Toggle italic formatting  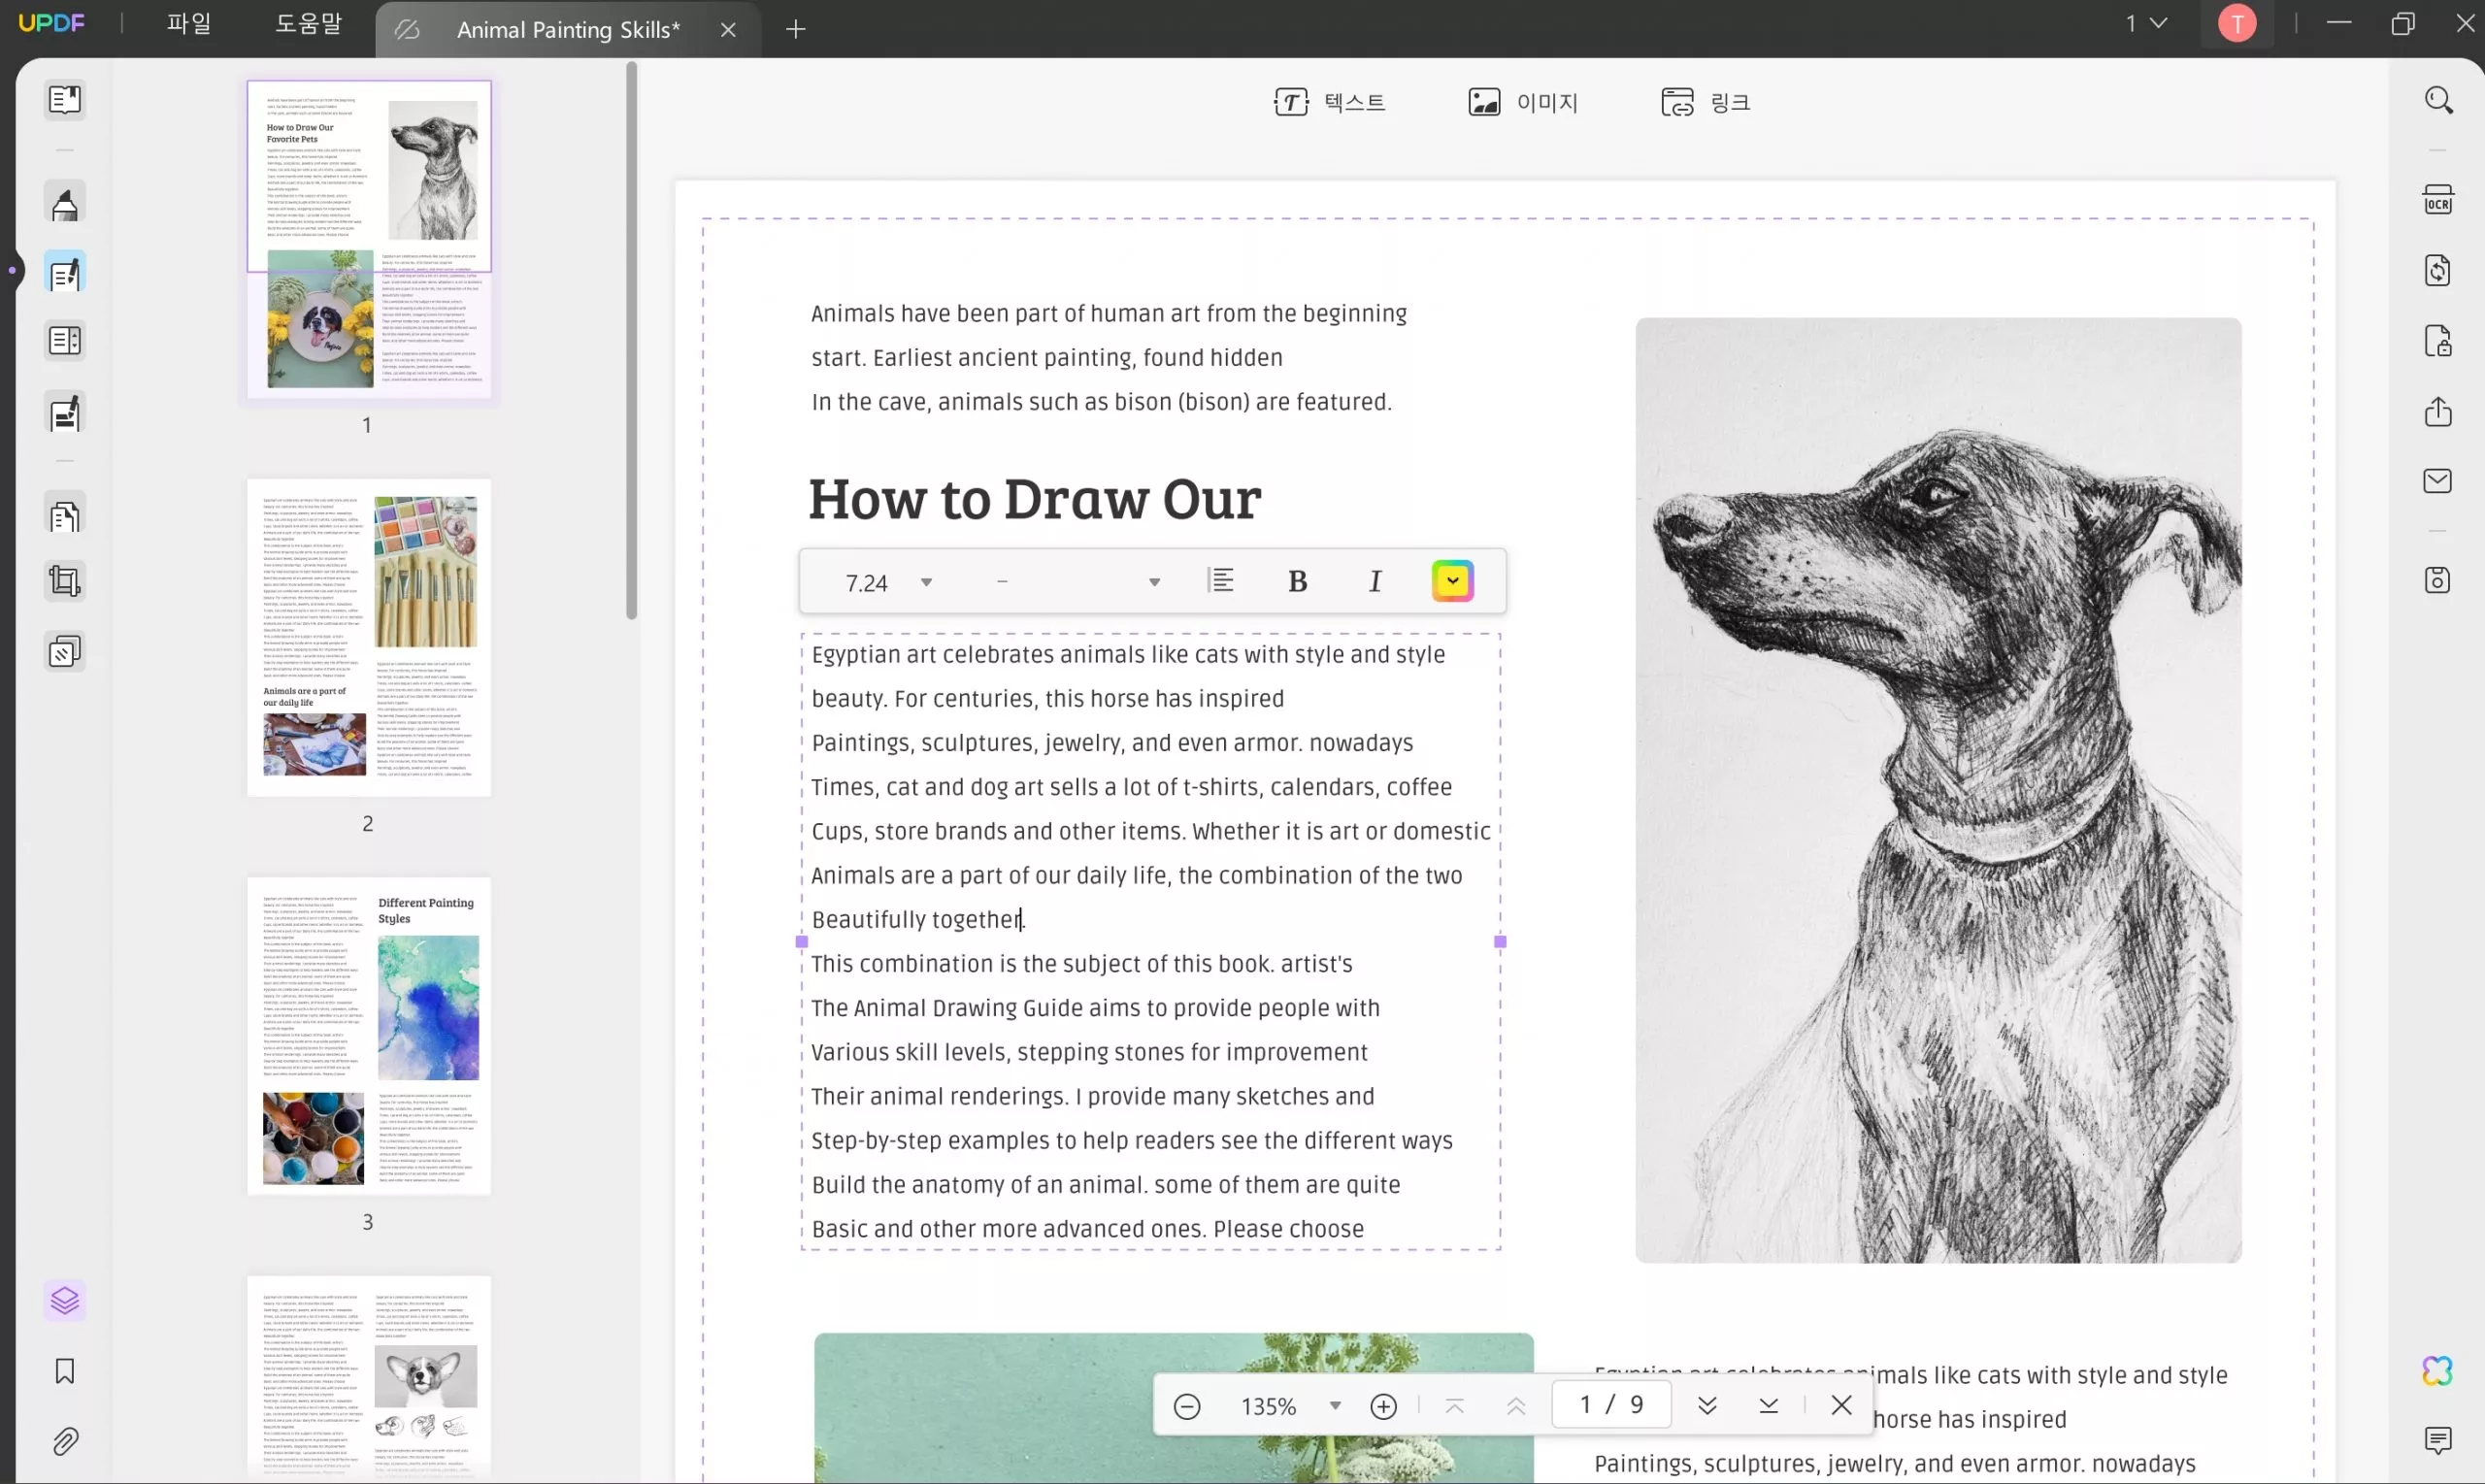1375,582
